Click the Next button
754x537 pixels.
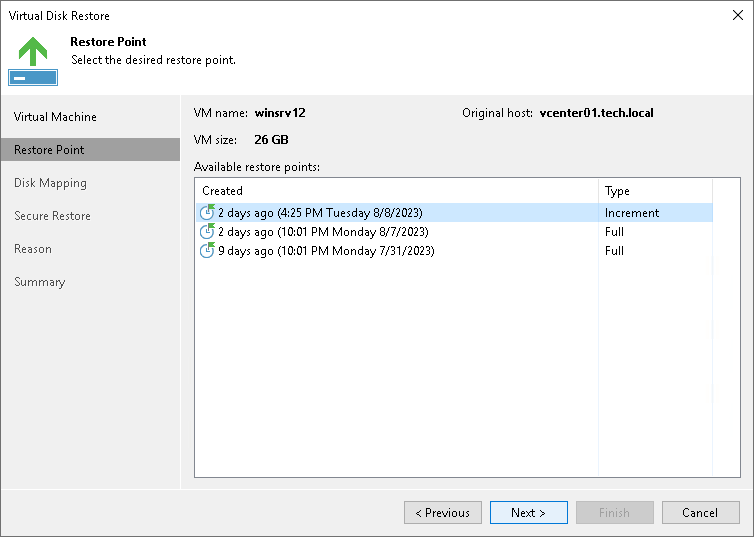tap(528, 512)
